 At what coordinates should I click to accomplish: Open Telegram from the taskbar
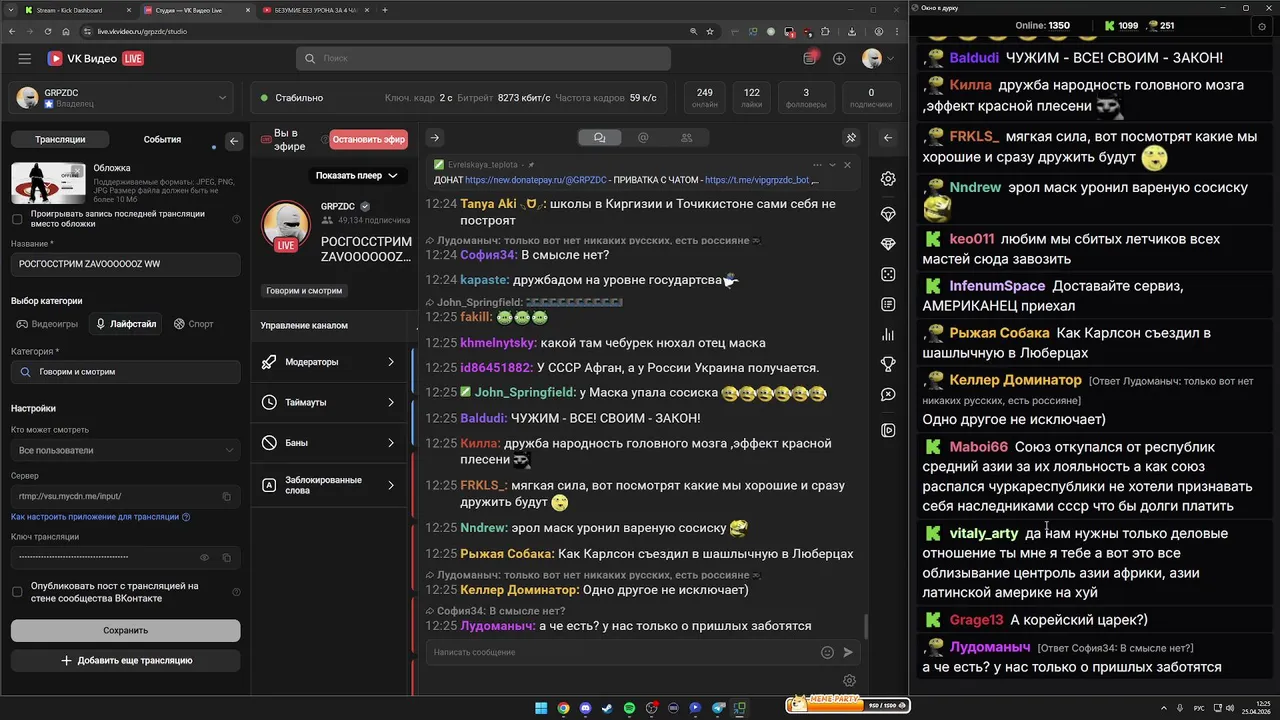click(718, 708)
